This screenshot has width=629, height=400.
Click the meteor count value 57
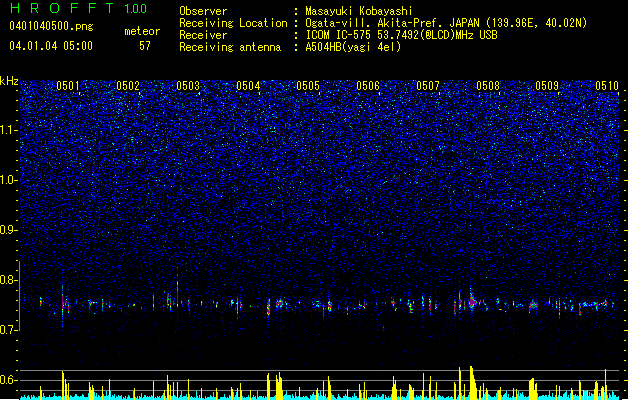(145, 46)
